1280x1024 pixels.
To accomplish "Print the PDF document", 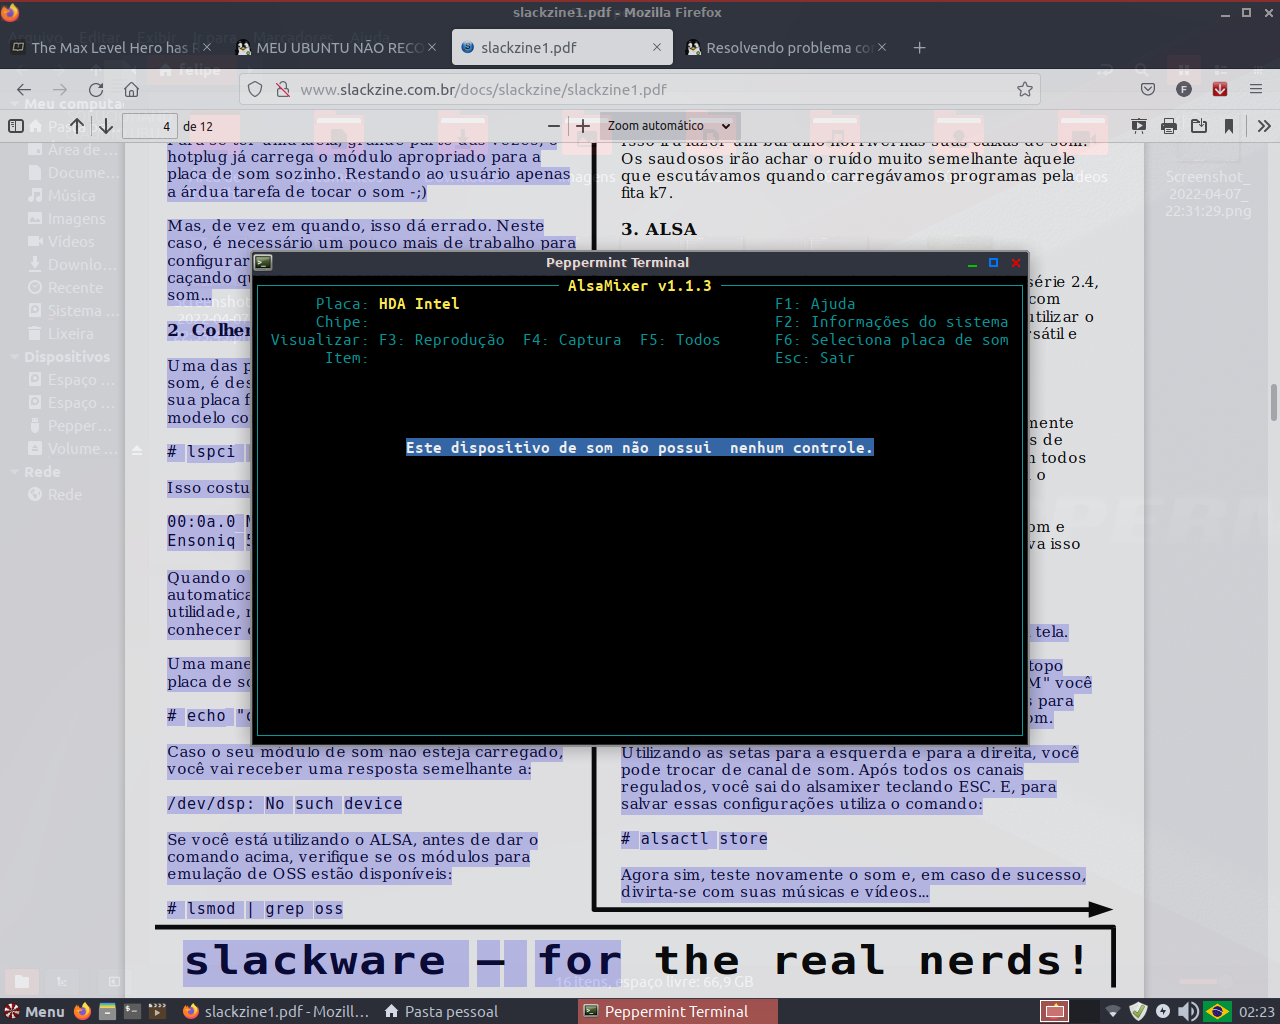I will tap(1169, 126).
